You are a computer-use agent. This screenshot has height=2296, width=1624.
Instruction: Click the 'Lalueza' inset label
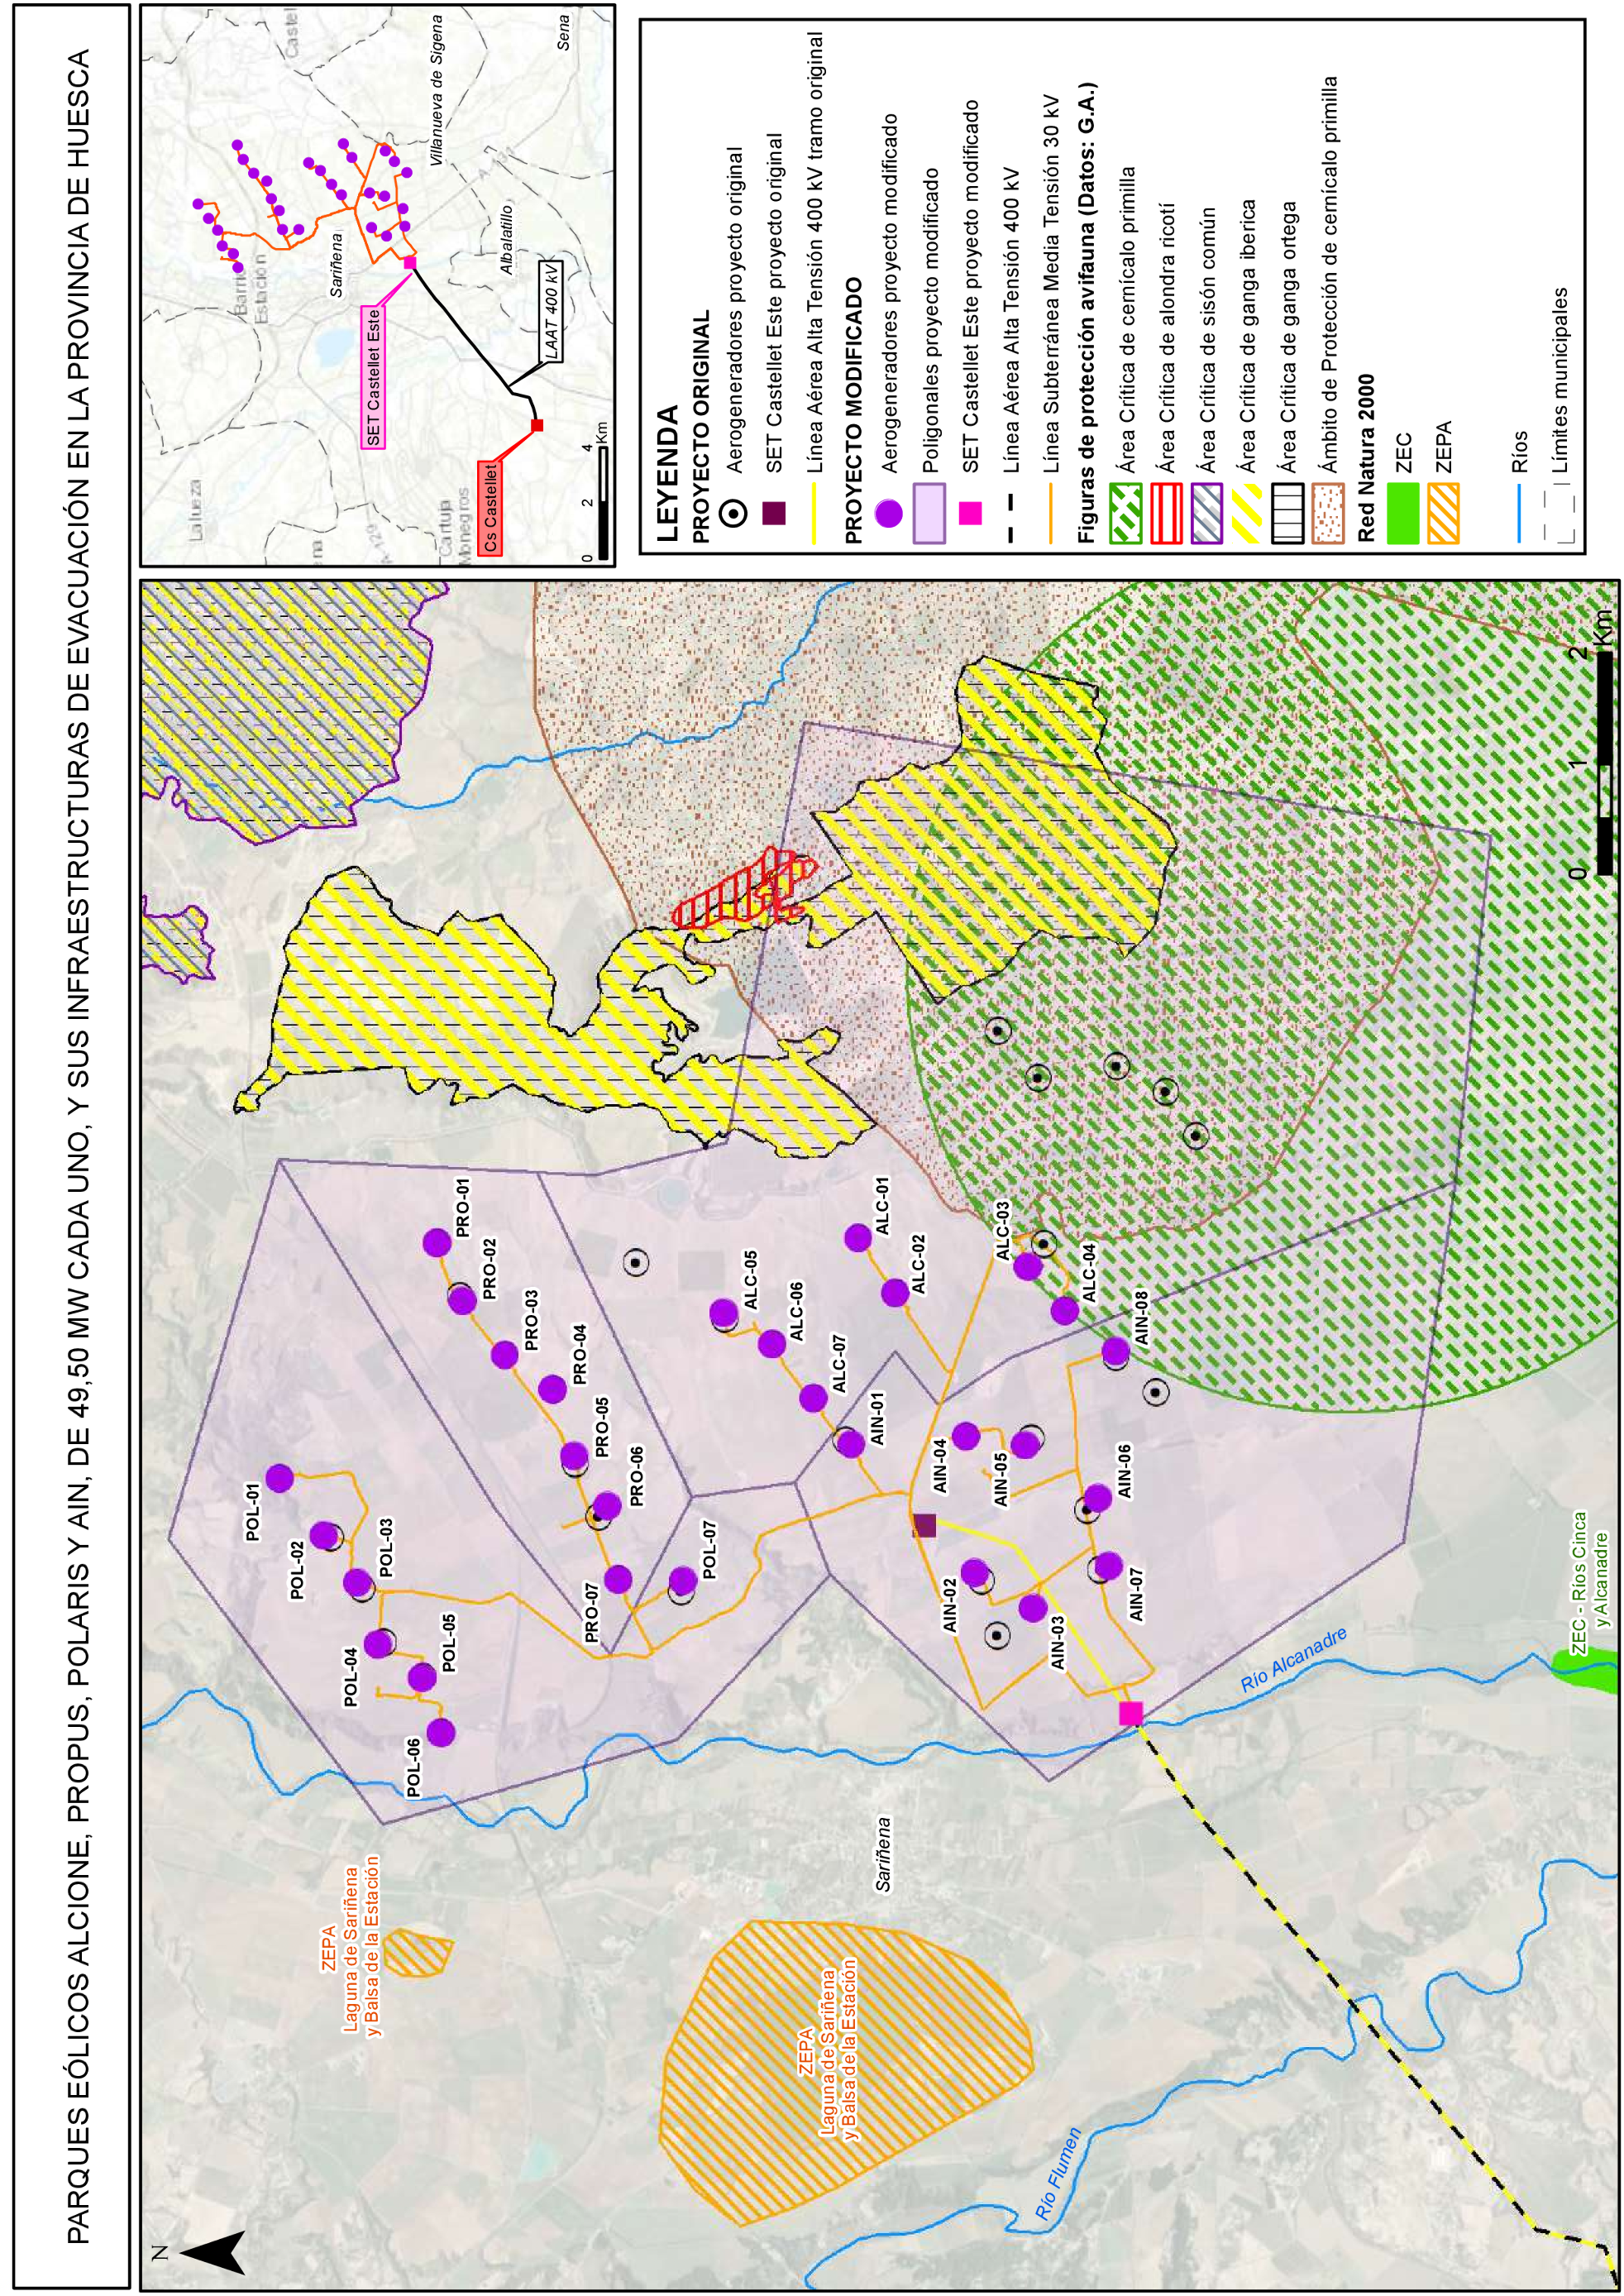tap(195, 509)
